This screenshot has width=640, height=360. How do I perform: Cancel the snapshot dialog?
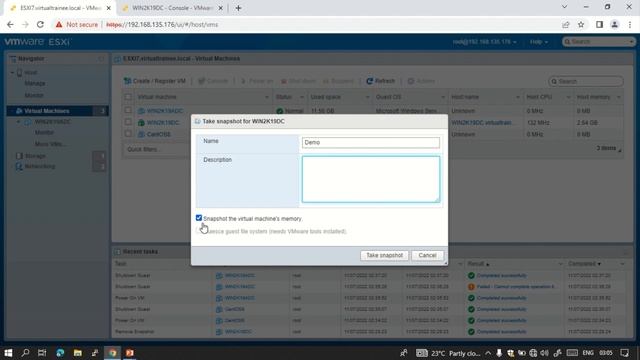click(427, 255)
